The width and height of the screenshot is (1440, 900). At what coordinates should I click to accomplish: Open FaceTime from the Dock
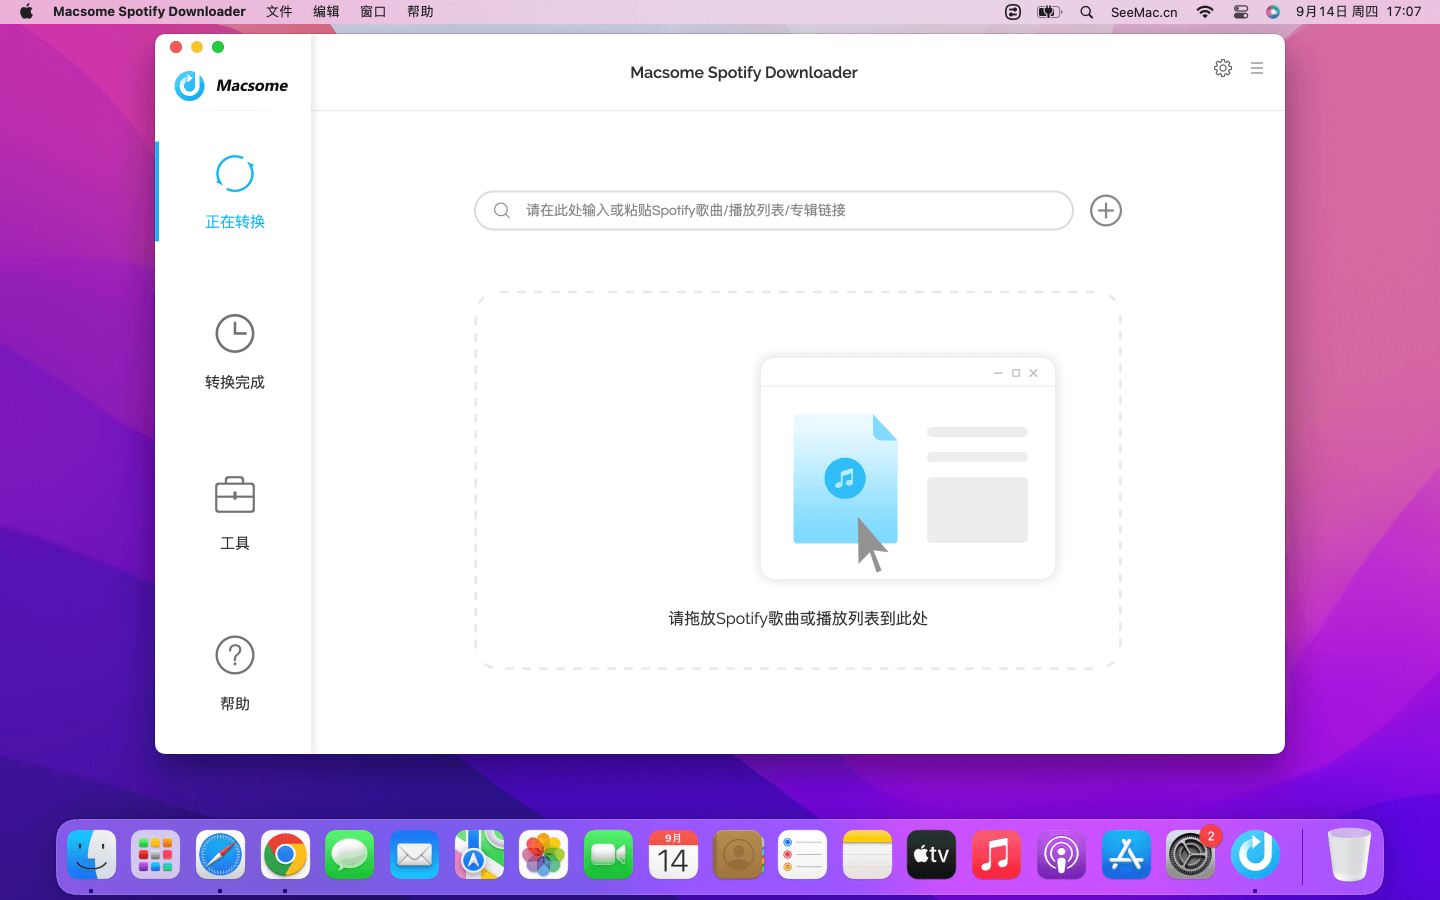point(608,855)
